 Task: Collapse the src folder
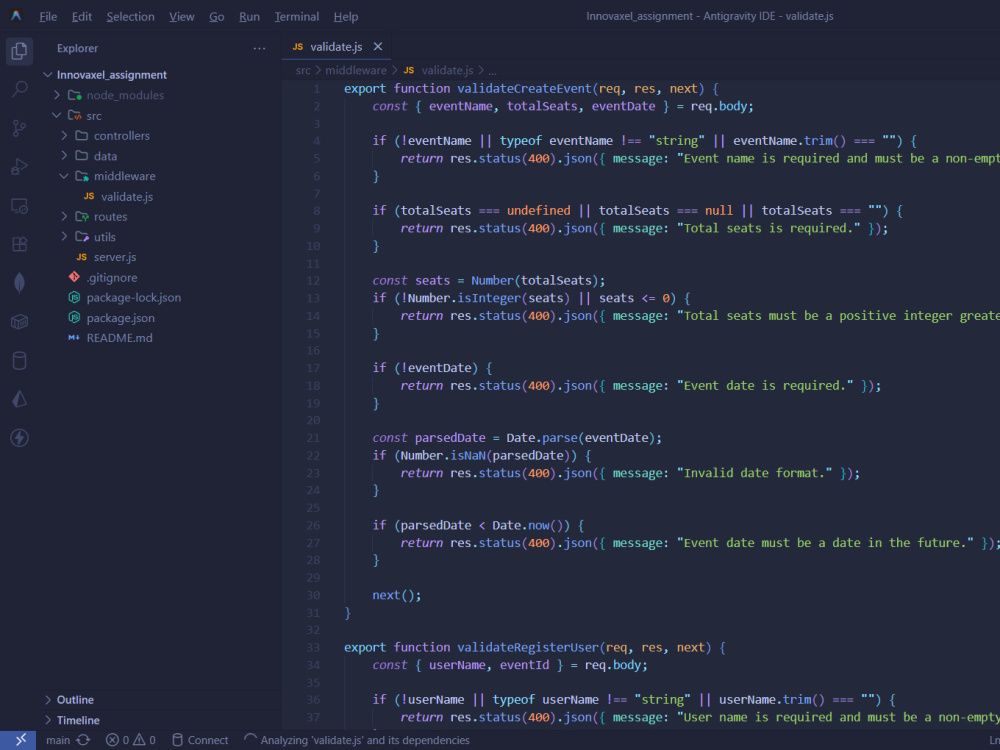point(57,115)
